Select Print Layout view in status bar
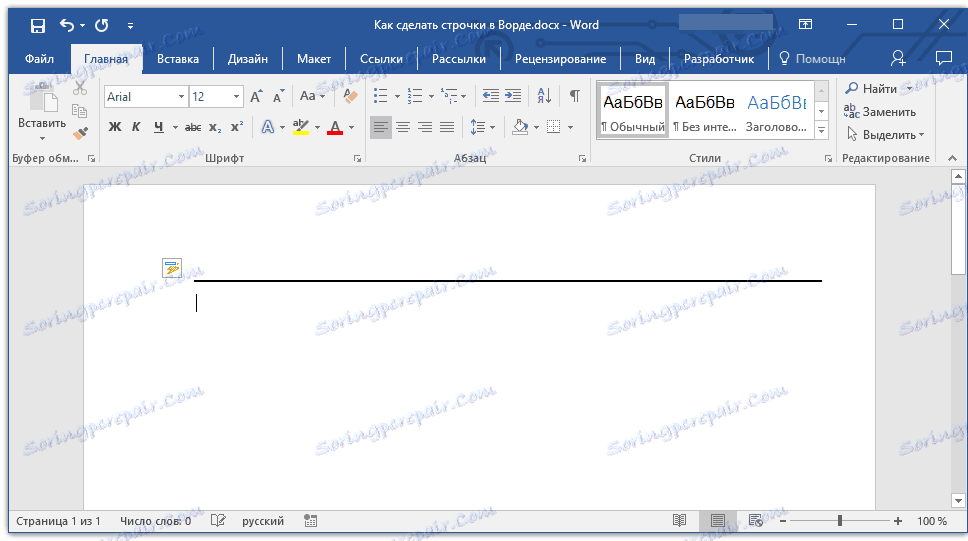The image size is (968, 541). 717,521
